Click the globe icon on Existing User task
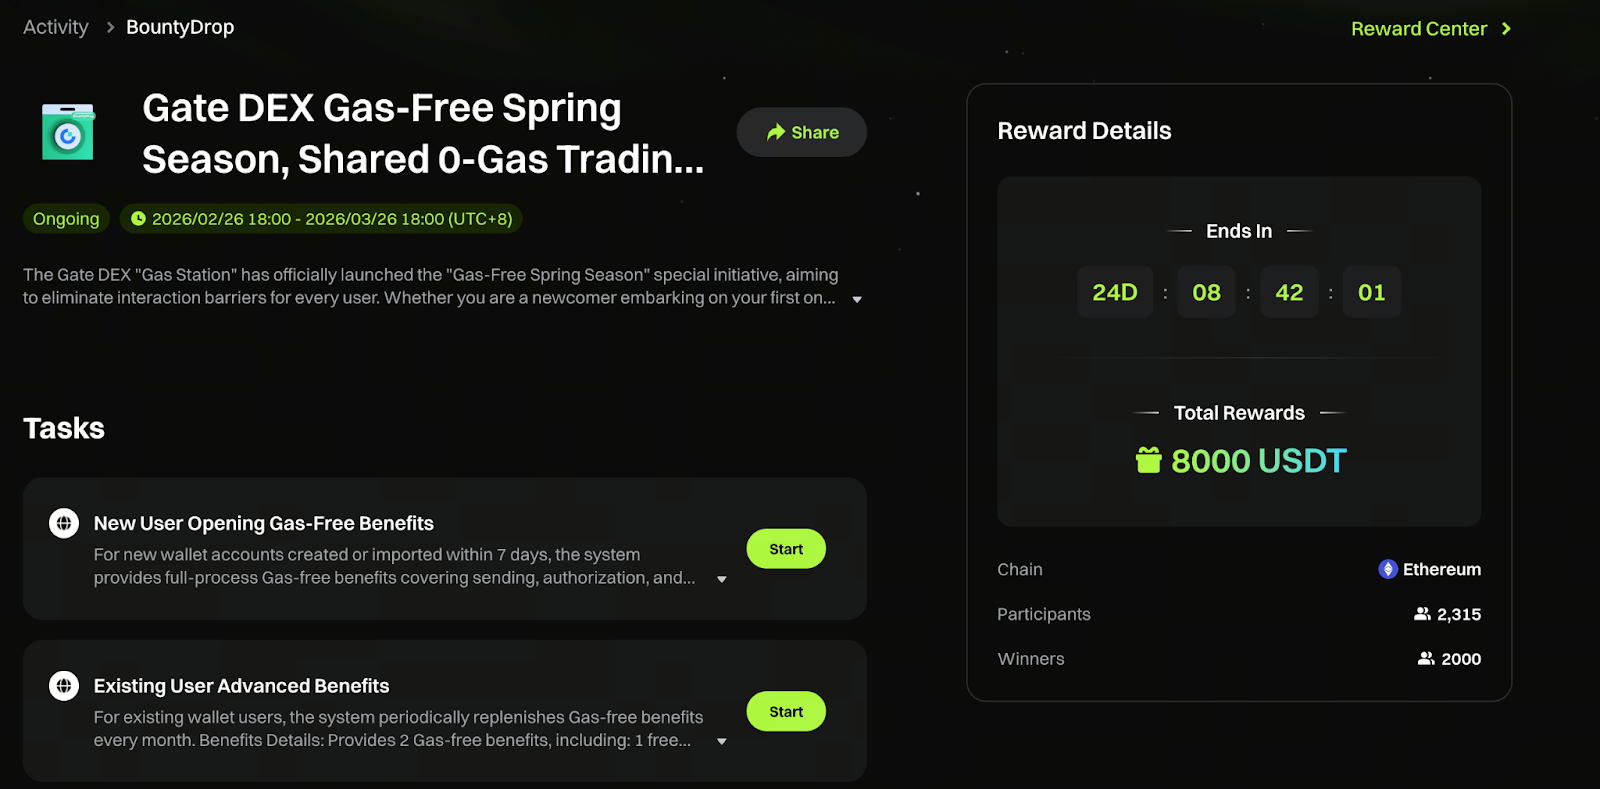This screenshot has height=789, width=1600. pos(64,686)
